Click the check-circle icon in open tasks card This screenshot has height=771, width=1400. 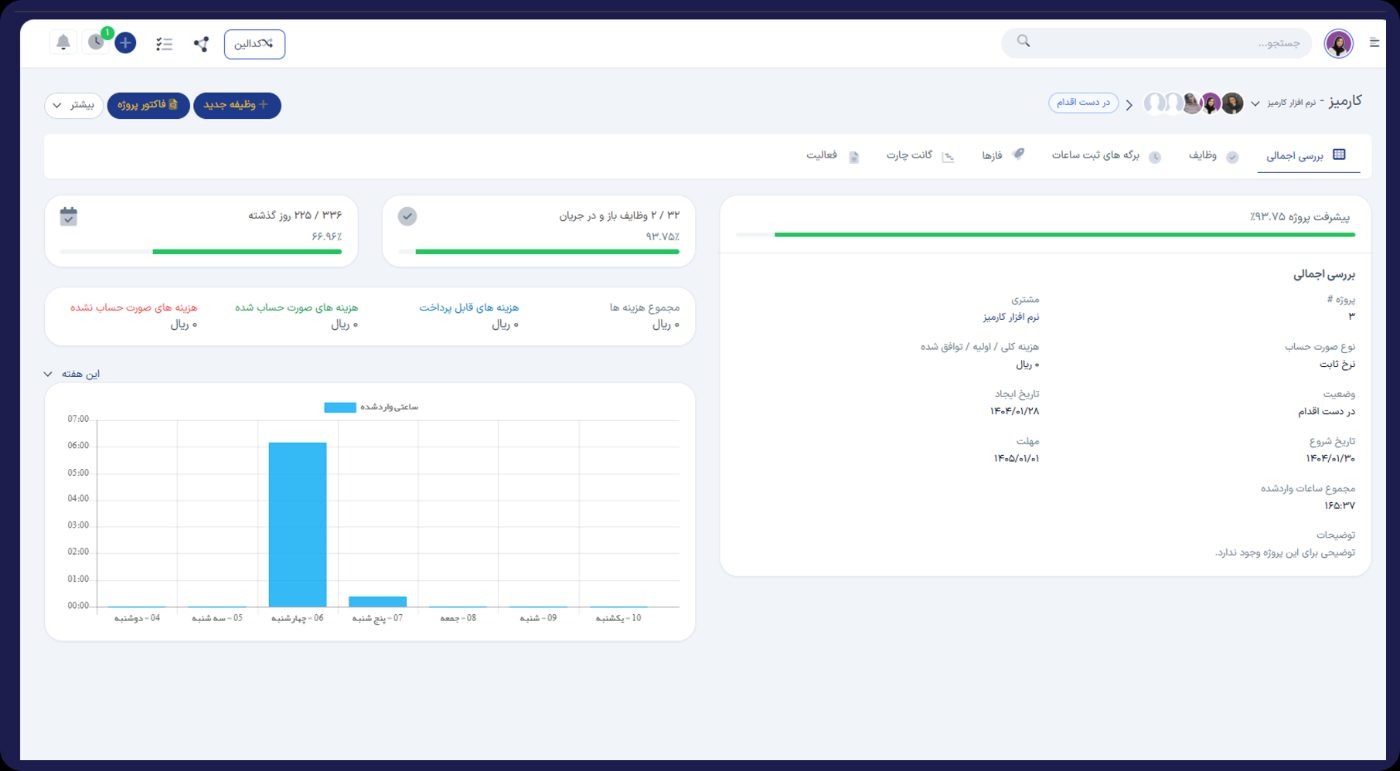point(407,216)
